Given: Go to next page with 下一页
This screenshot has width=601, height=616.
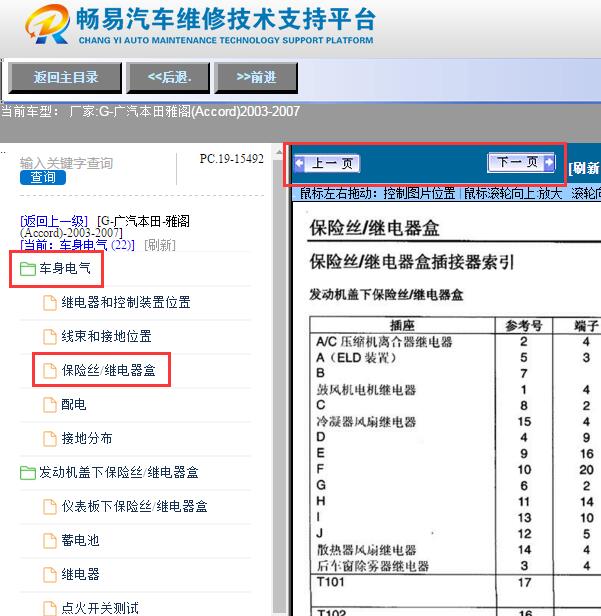Looking at the screenshot, I should tap(521, 162).
